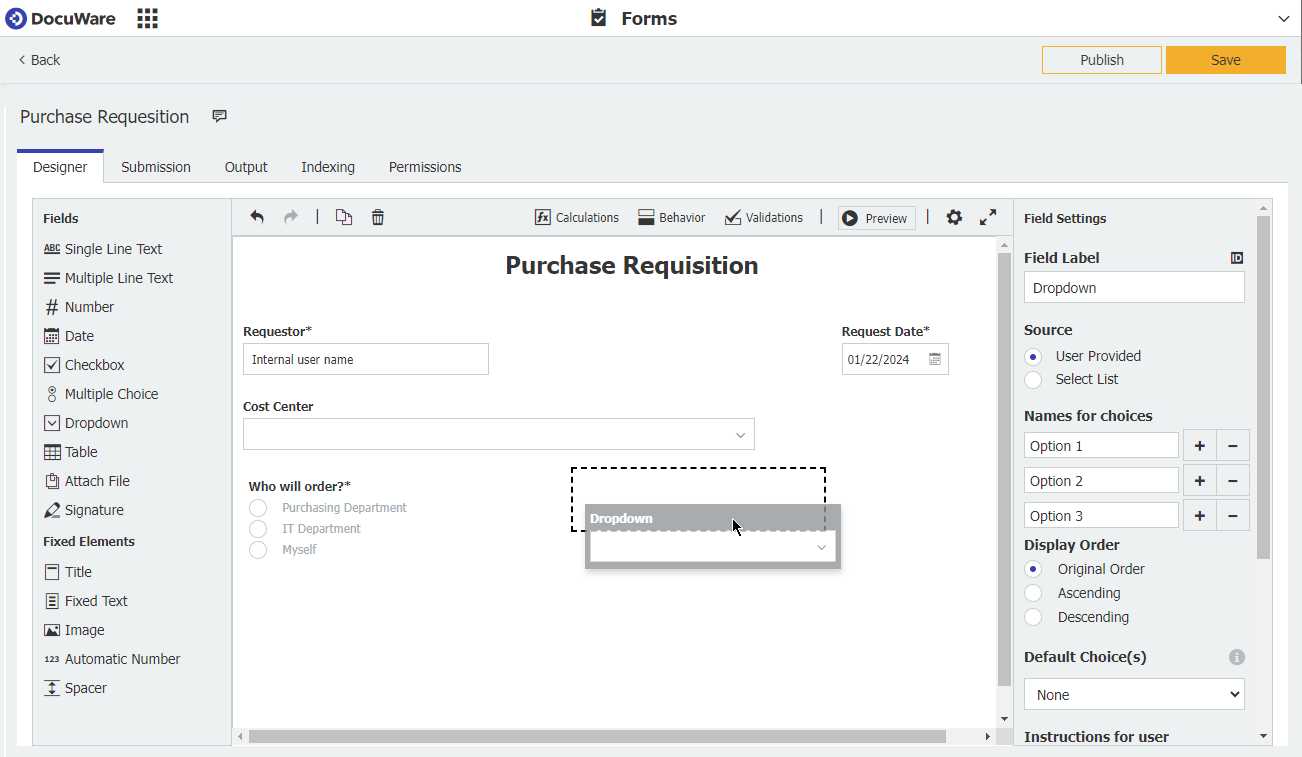Screen dimensions: 1302x757
Task: Go Back using the back link
Action: (37, 59)
